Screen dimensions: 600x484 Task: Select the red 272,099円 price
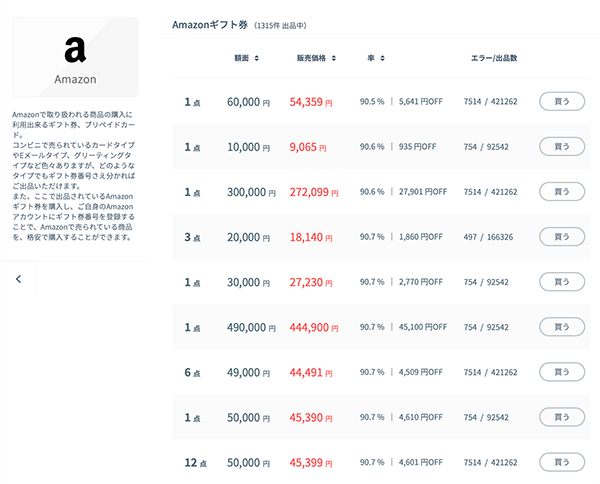(x=314, y=192)
